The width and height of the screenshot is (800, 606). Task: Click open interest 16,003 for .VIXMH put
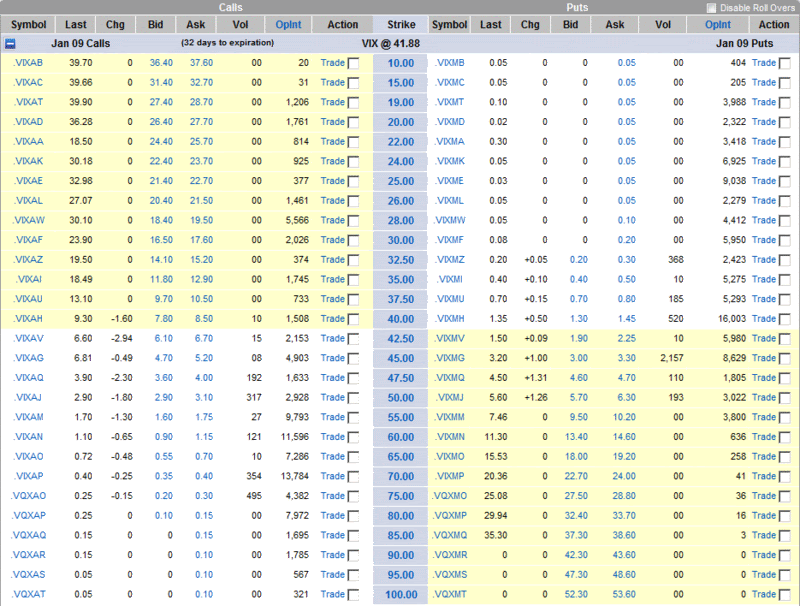732,319
